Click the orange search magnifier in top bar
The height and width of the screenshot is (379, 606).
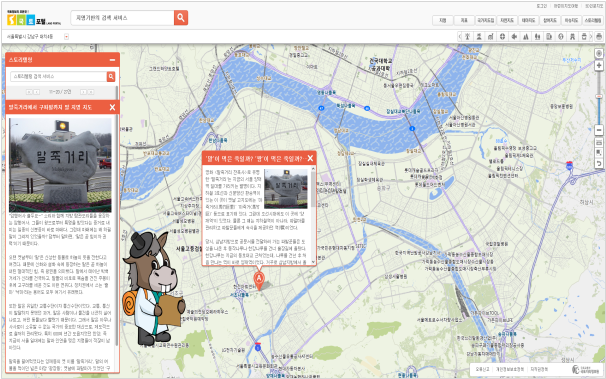[x=181, y=18]
